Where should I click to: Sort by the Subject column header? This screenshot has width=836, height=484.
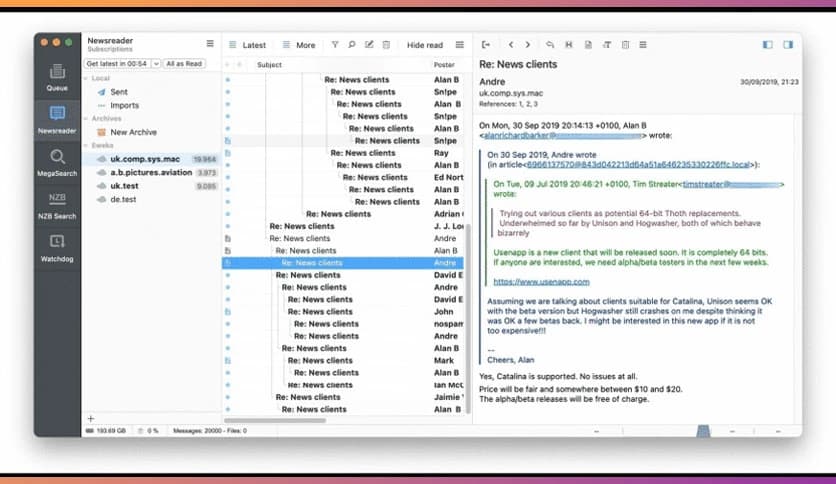269,64
